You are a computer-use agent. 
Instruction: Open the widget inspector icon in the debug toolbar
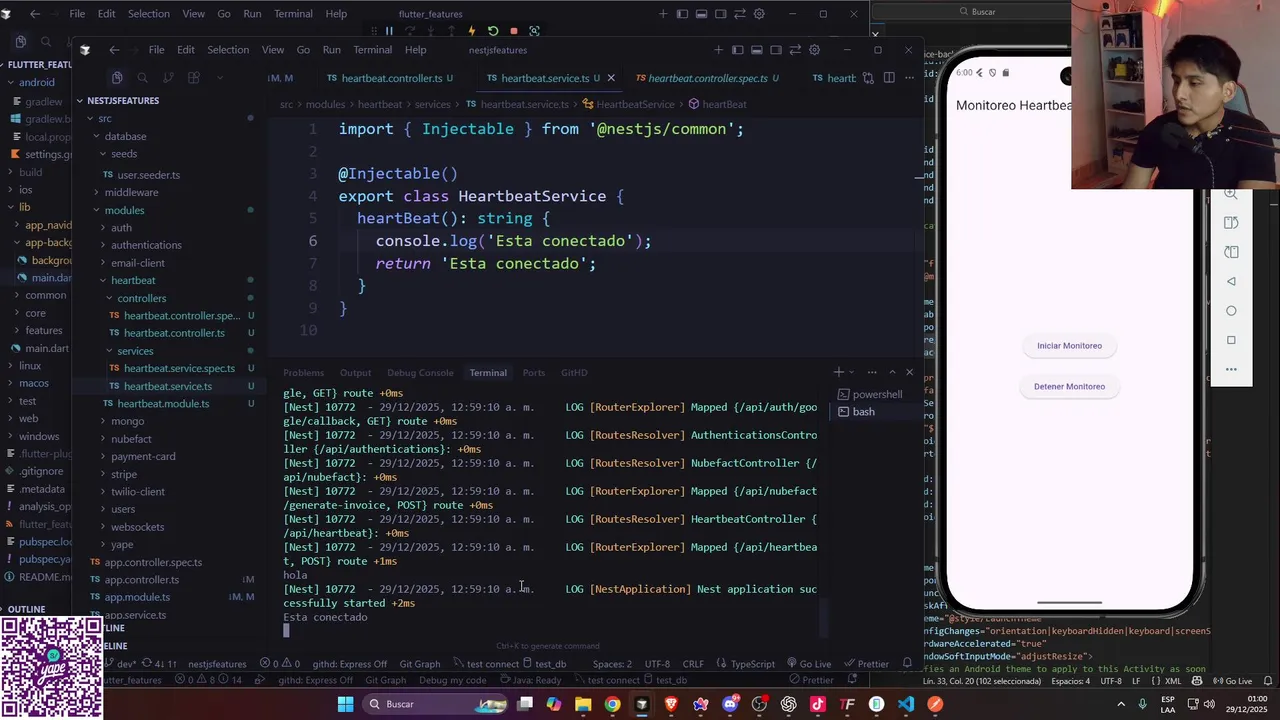(x=534, y=31)
